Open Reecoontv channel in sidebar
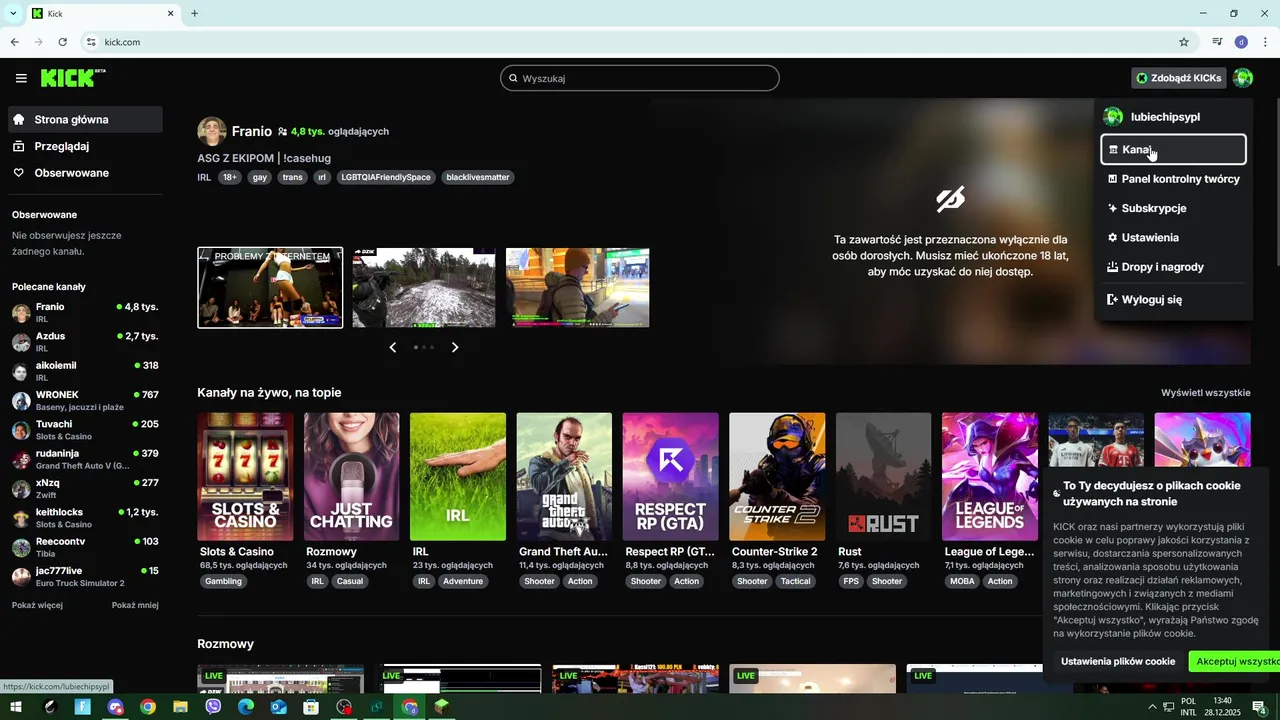This screenshot has height=720, width=1280. [85, 547]
